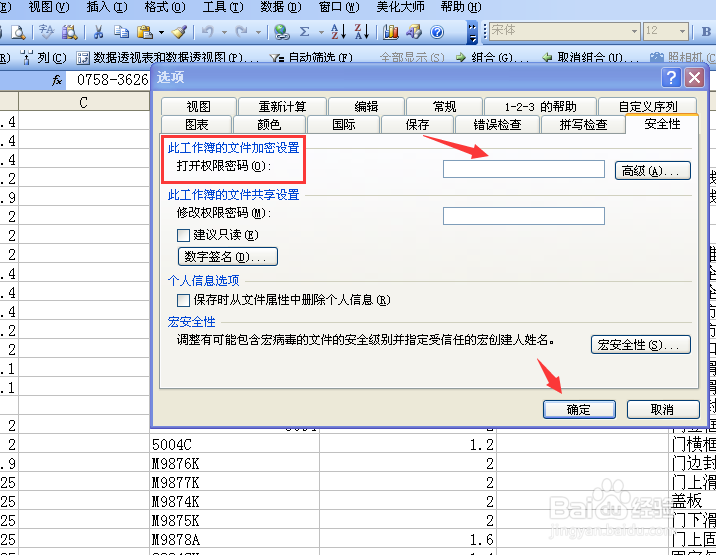Expand the Undo history dropdown

pos(224,32)
